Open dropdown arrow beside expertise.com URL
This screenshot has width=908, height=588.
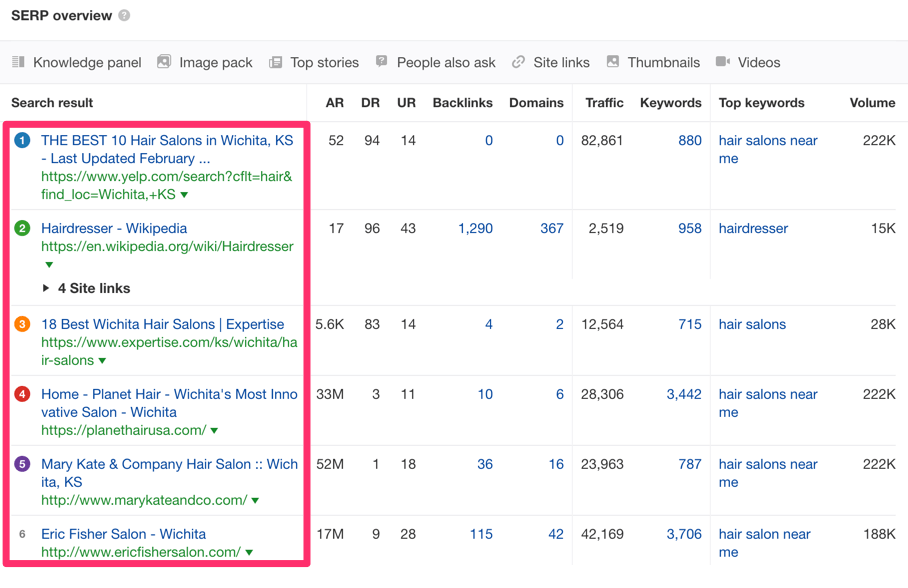(x=102, y=360)
